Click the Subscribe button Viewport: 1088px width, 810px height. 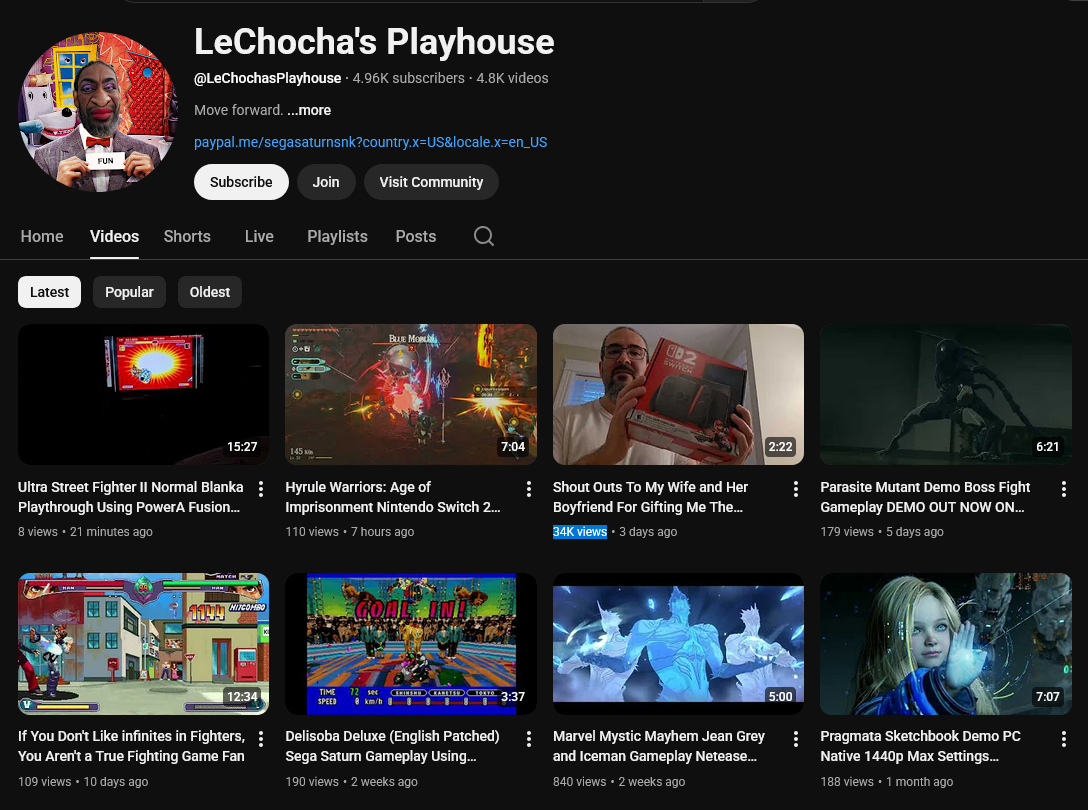[241, 182]
